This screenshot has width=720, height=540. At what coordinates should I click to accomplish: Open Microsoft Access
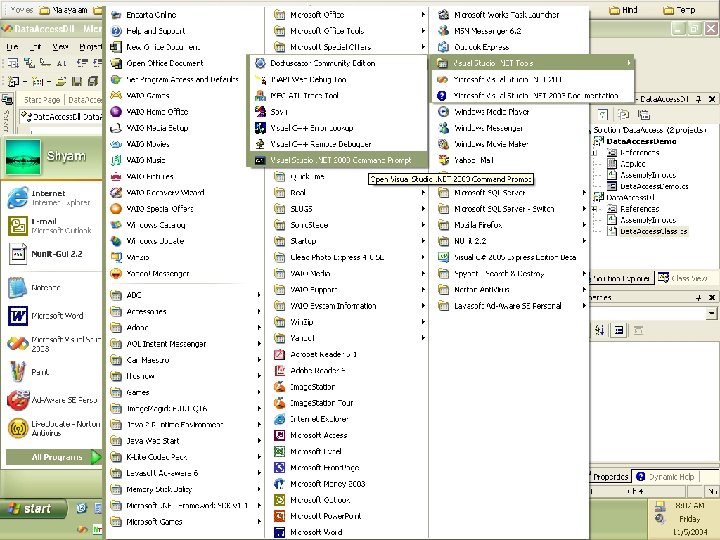[349, 435]
